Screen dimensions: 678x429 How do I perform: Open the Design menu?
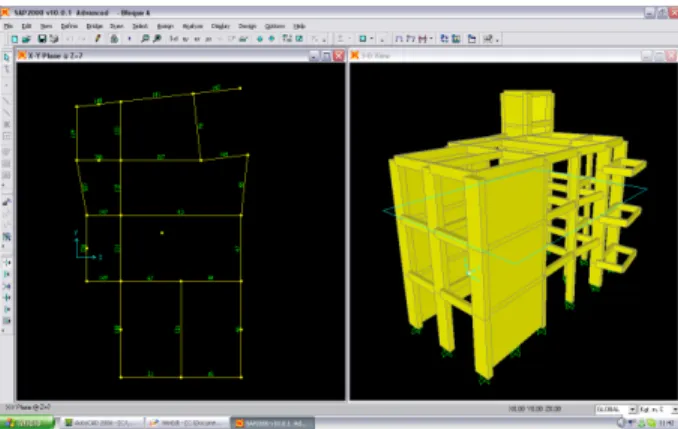(x=247, y=26)
